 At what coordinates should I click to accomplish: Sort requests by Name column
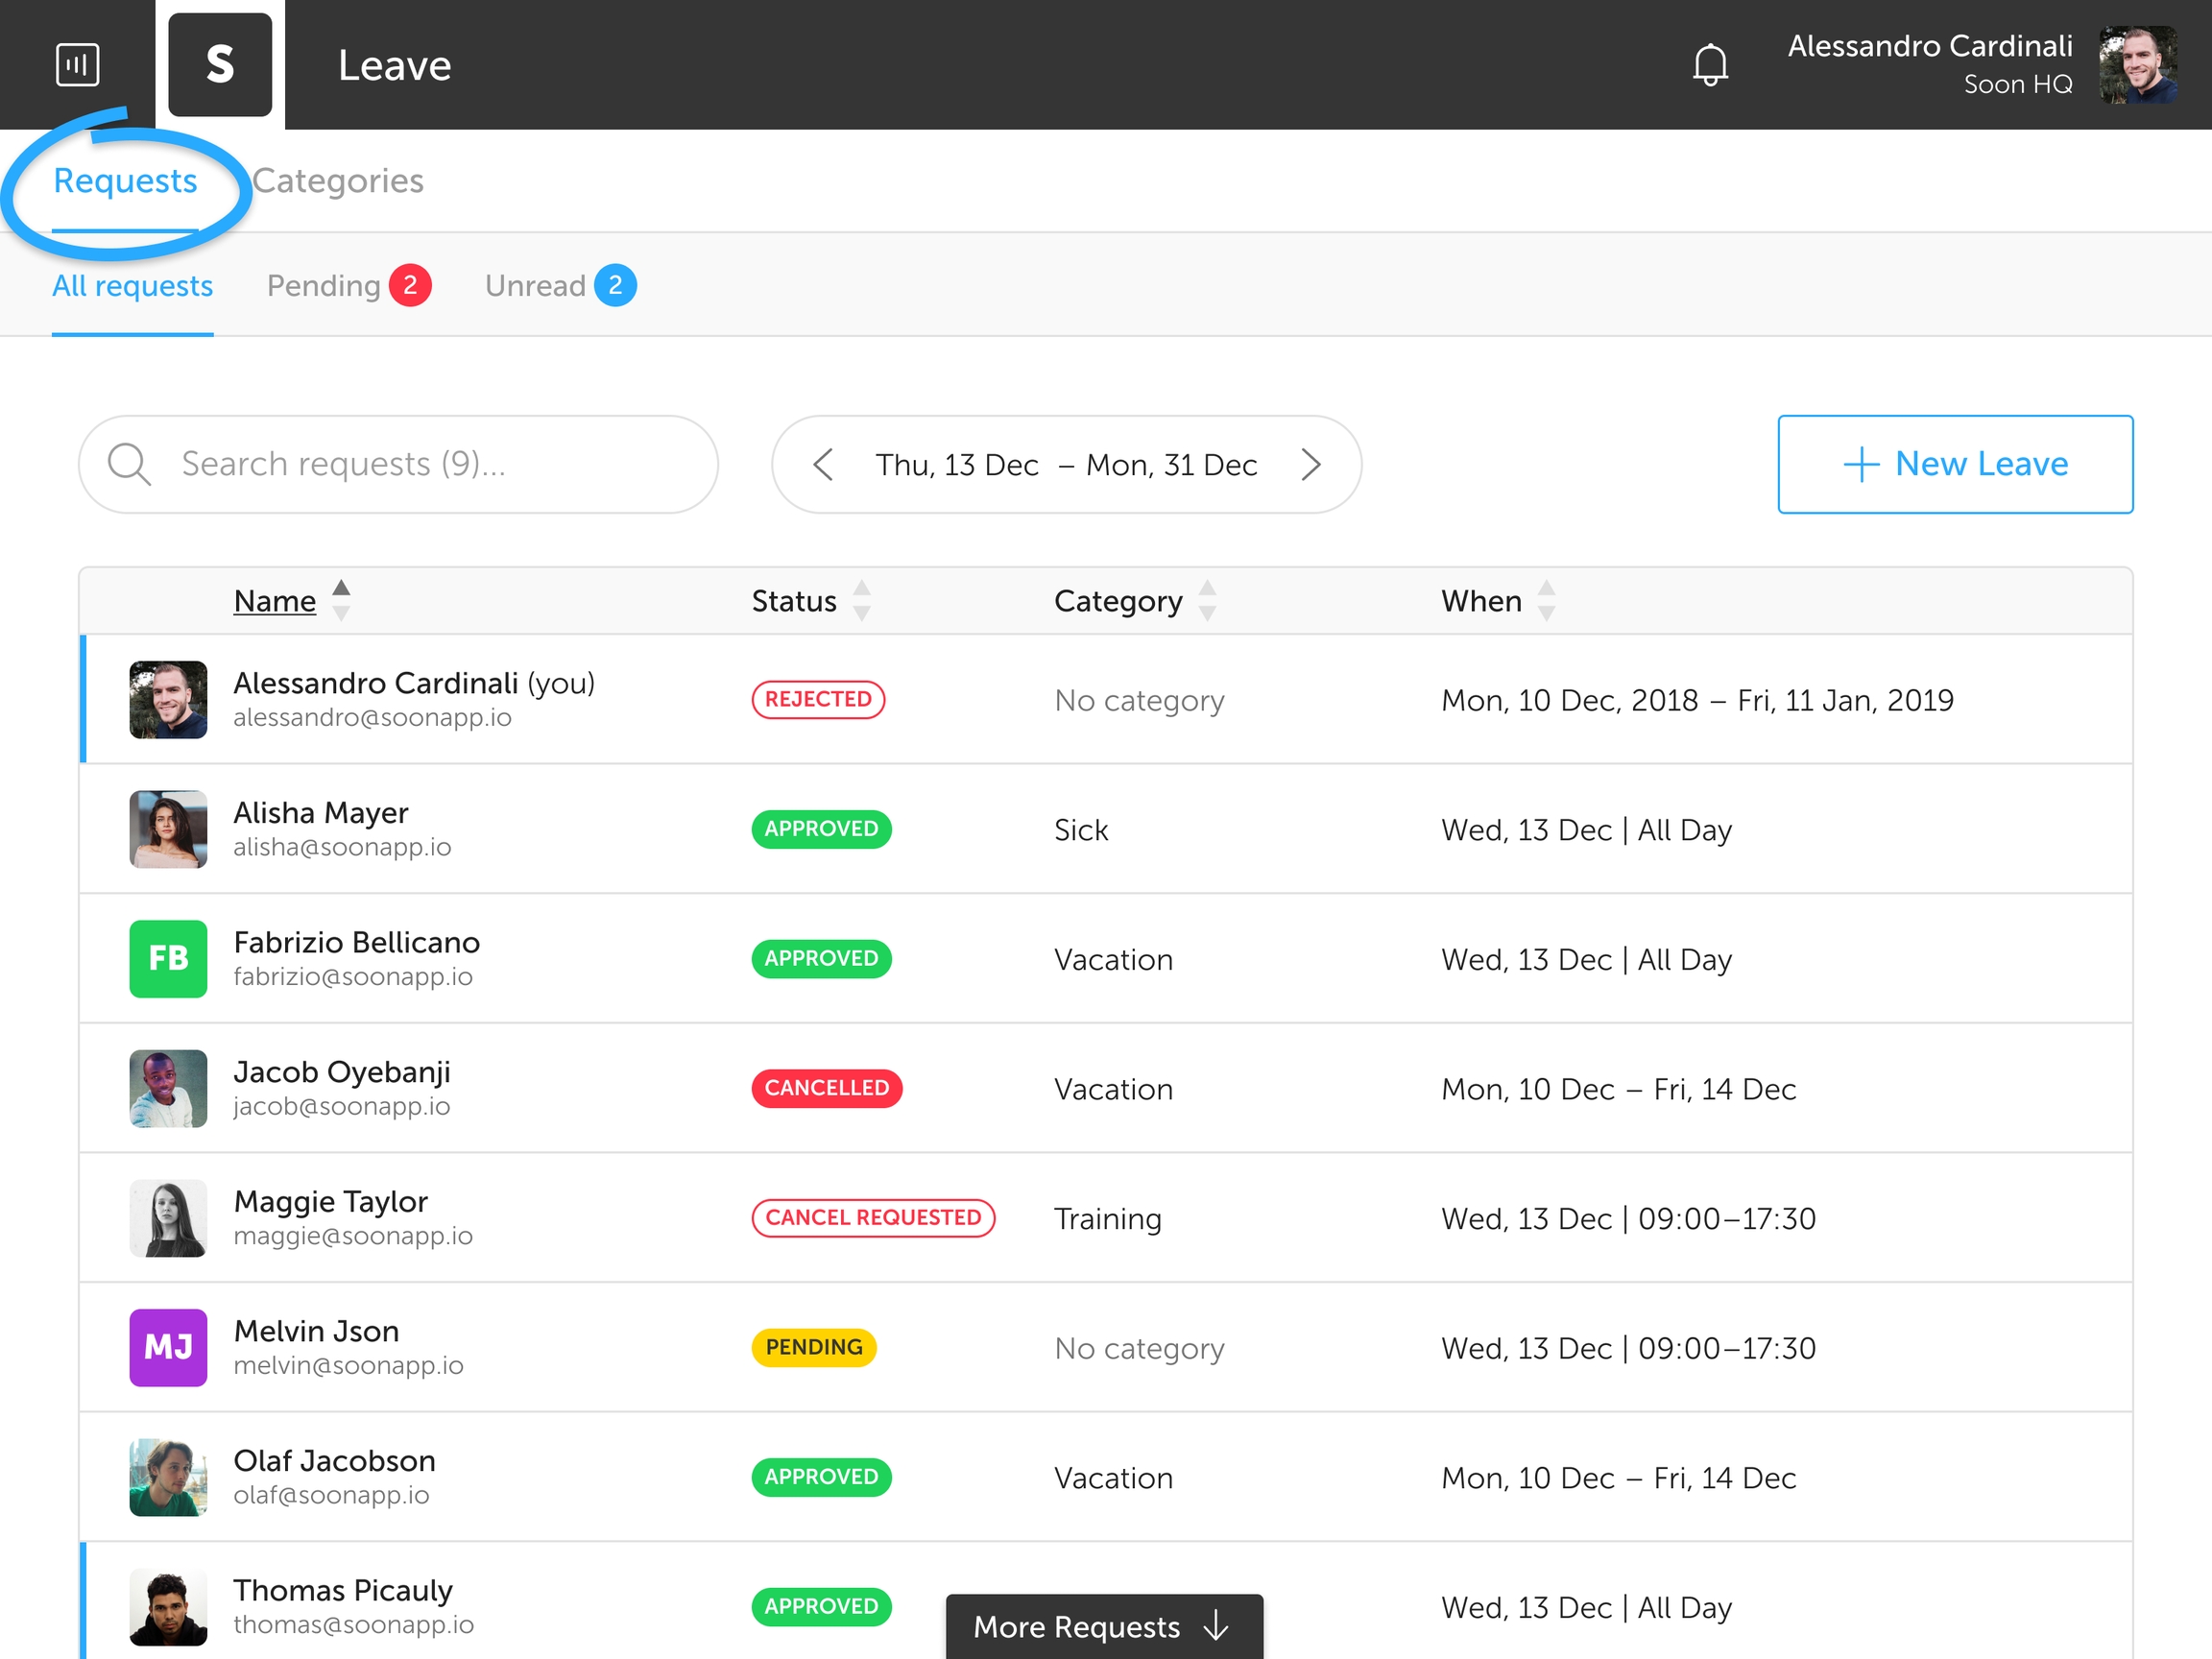275,601
